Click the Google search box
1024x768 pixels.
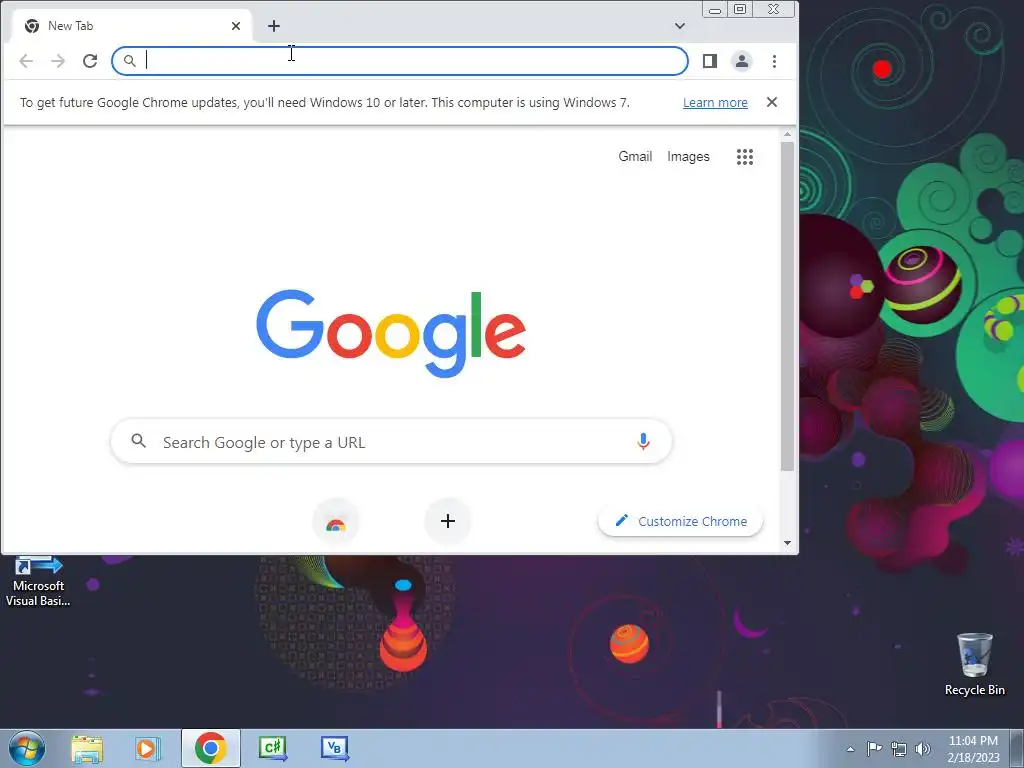tap(392, 442)
